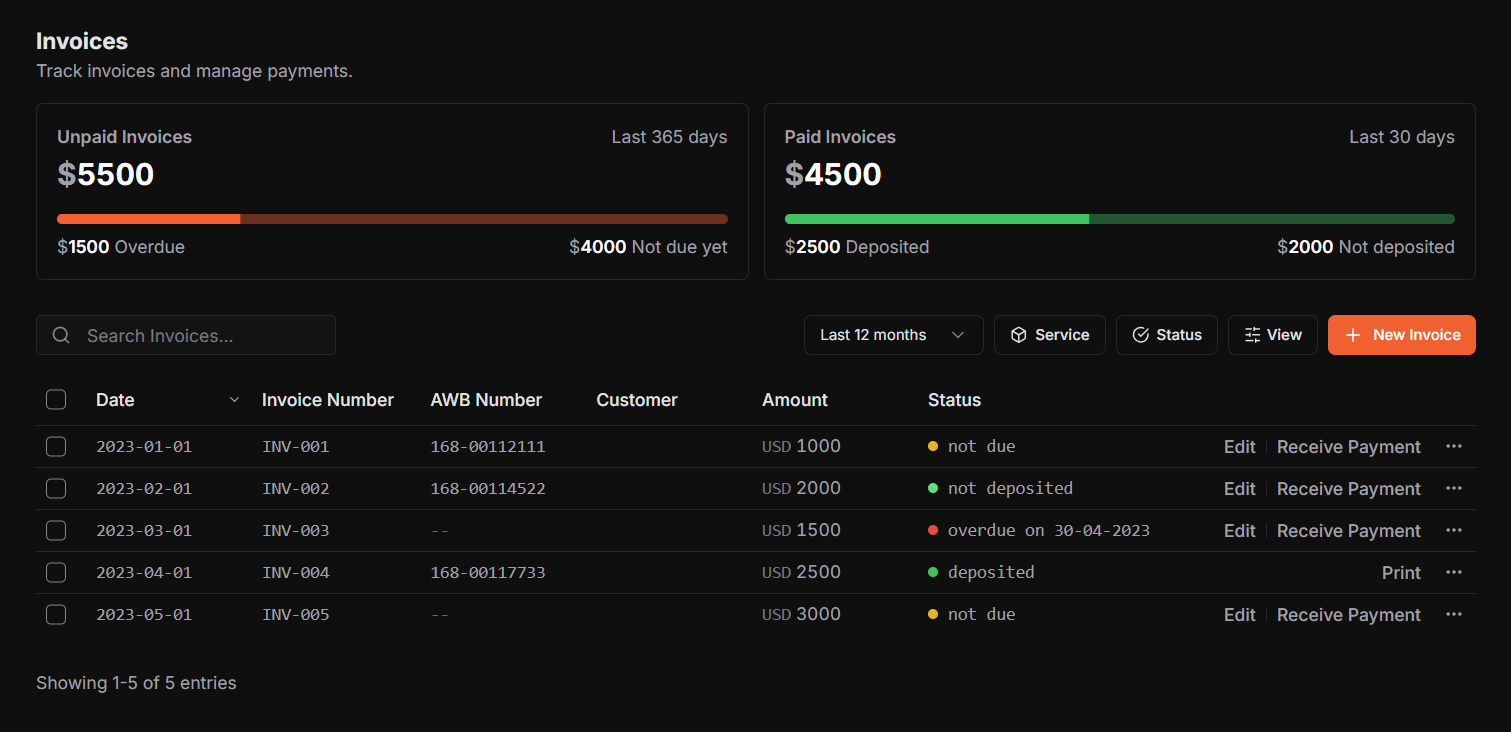The width and height of the screenshot is (1511, 732).
Task: Click the overdue progress bar segment
Action: click(x=148, y=218)
